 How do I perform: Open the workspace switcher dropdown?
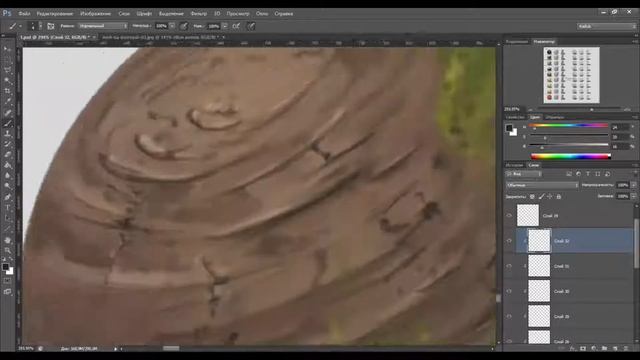[x=607, y=26]
